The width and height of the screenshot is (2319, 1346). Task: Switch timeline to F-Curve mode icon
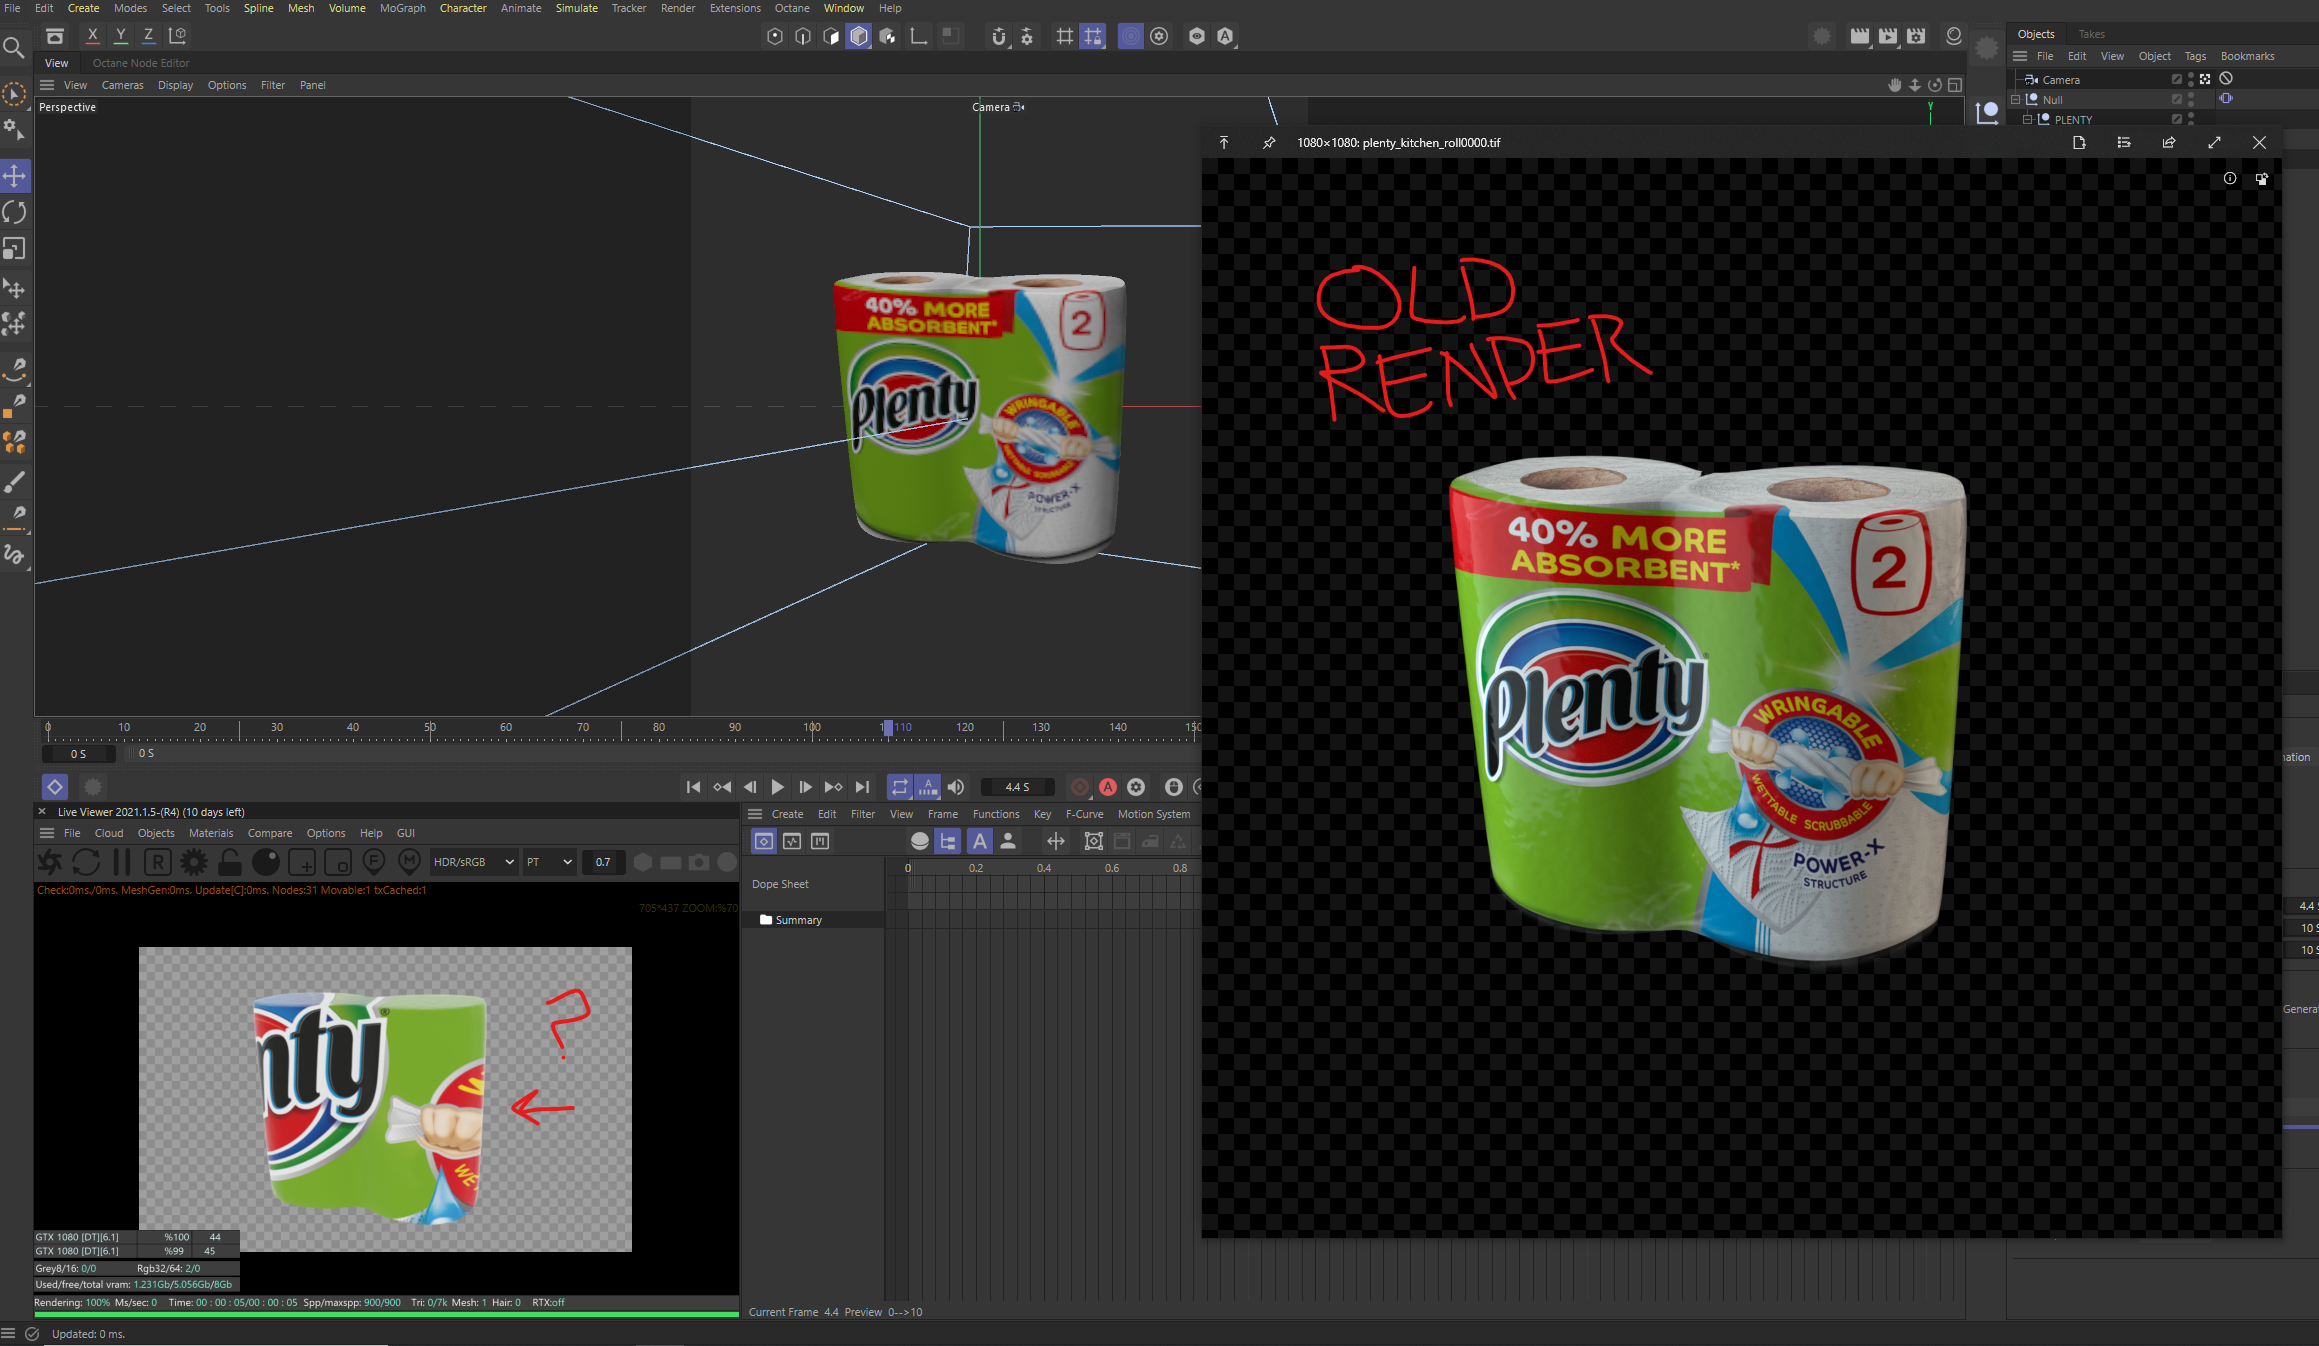pos(792,841)
